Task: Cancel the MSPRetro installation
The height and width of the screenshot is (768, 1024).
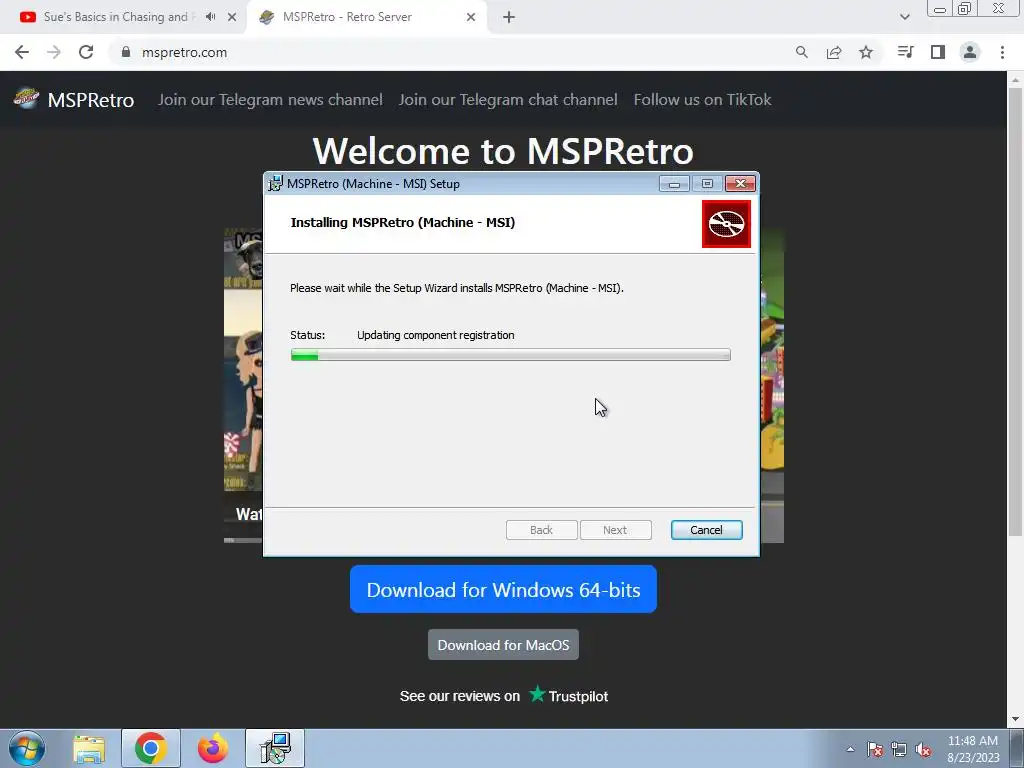Action: point(707,530)
